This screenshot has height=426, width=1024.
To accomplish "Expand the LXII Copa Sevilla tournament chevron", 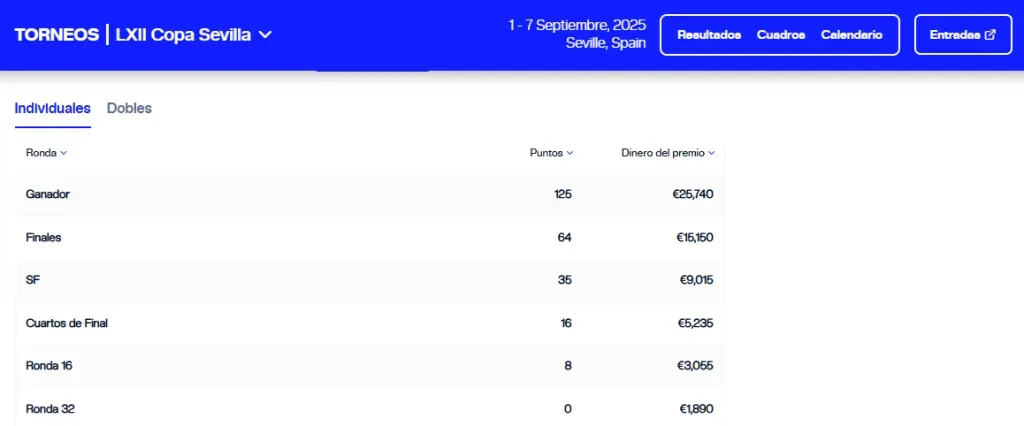I will coord(265,34).
